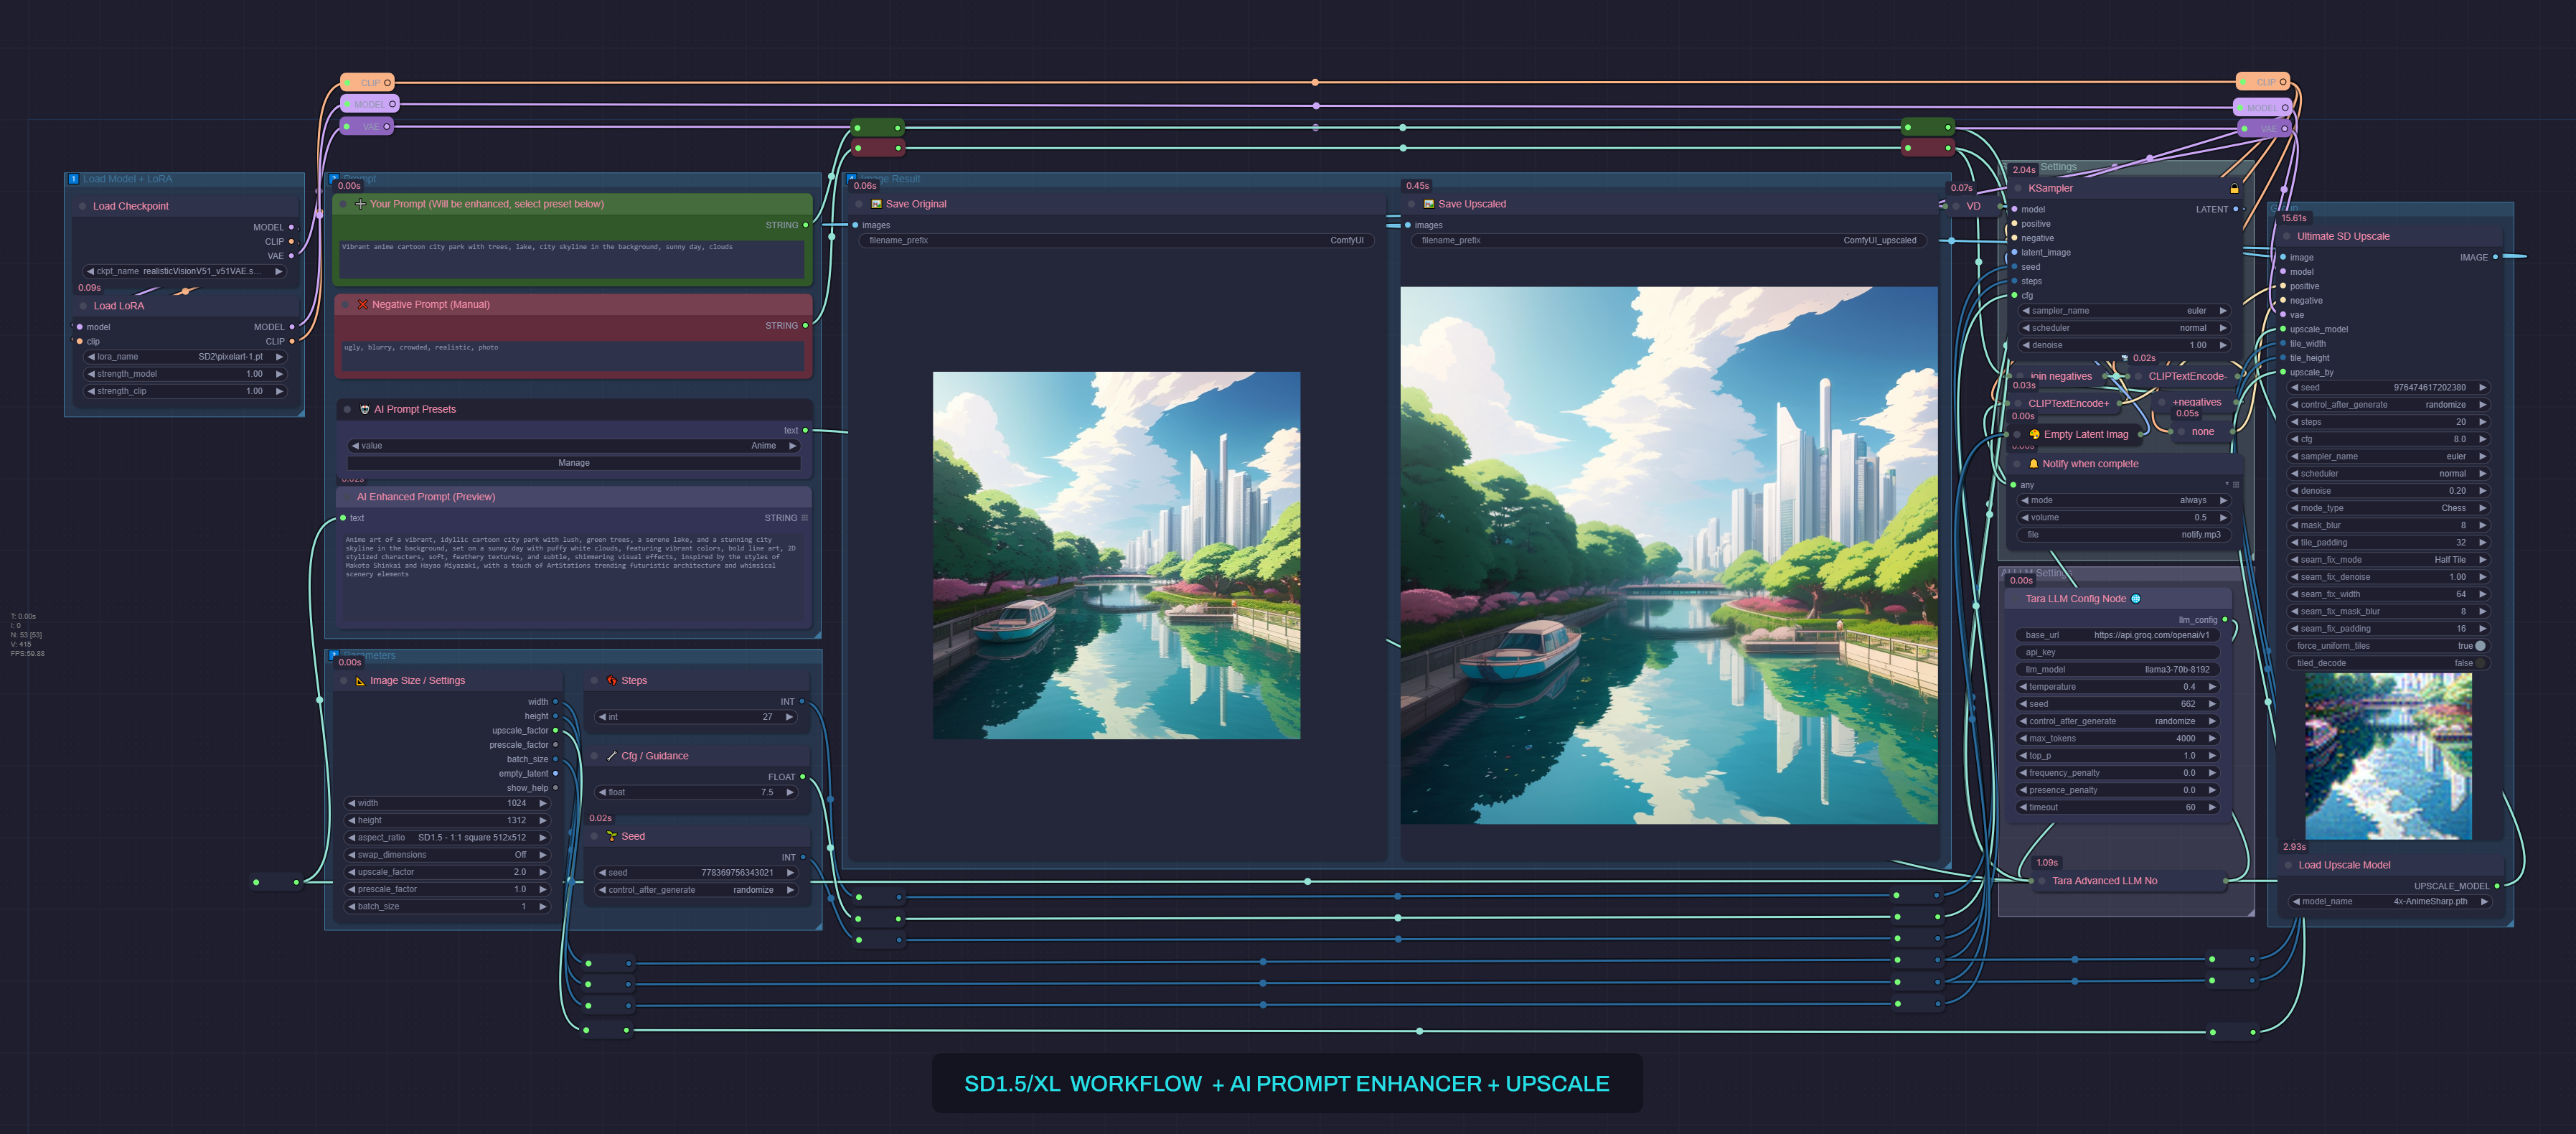Click the Notify when complete bell icon
Image resolution: width=2576 pixels, height=1134 pixels.
[x=2033, y=464]
